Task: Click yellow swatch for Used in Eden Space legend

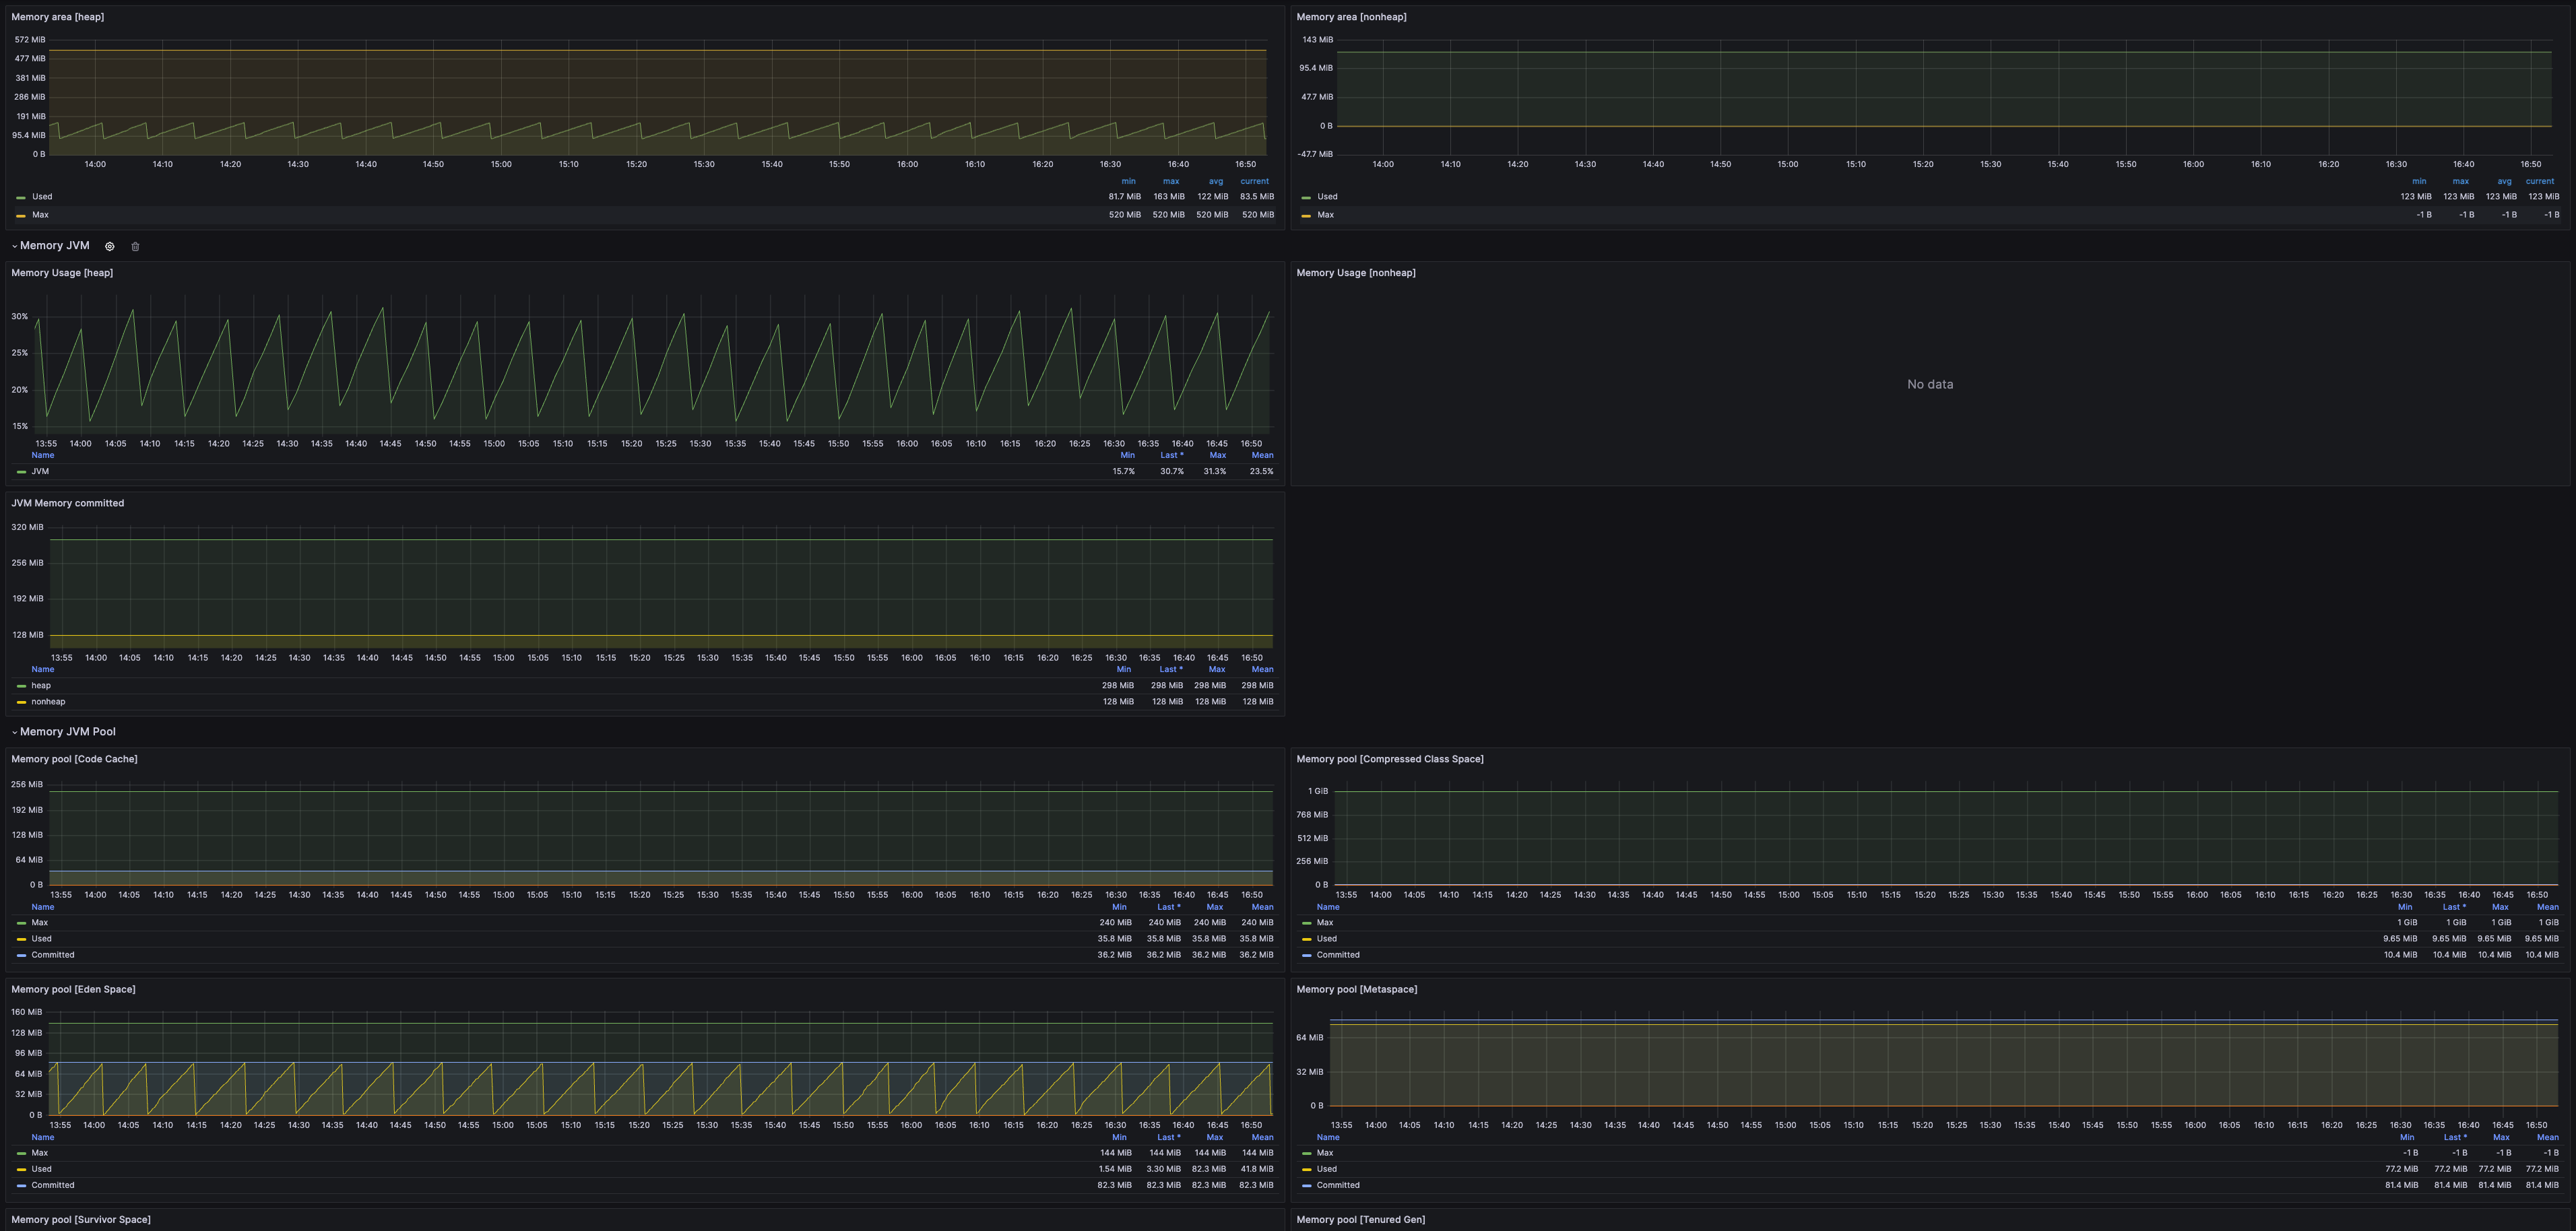Action: 21,1170
